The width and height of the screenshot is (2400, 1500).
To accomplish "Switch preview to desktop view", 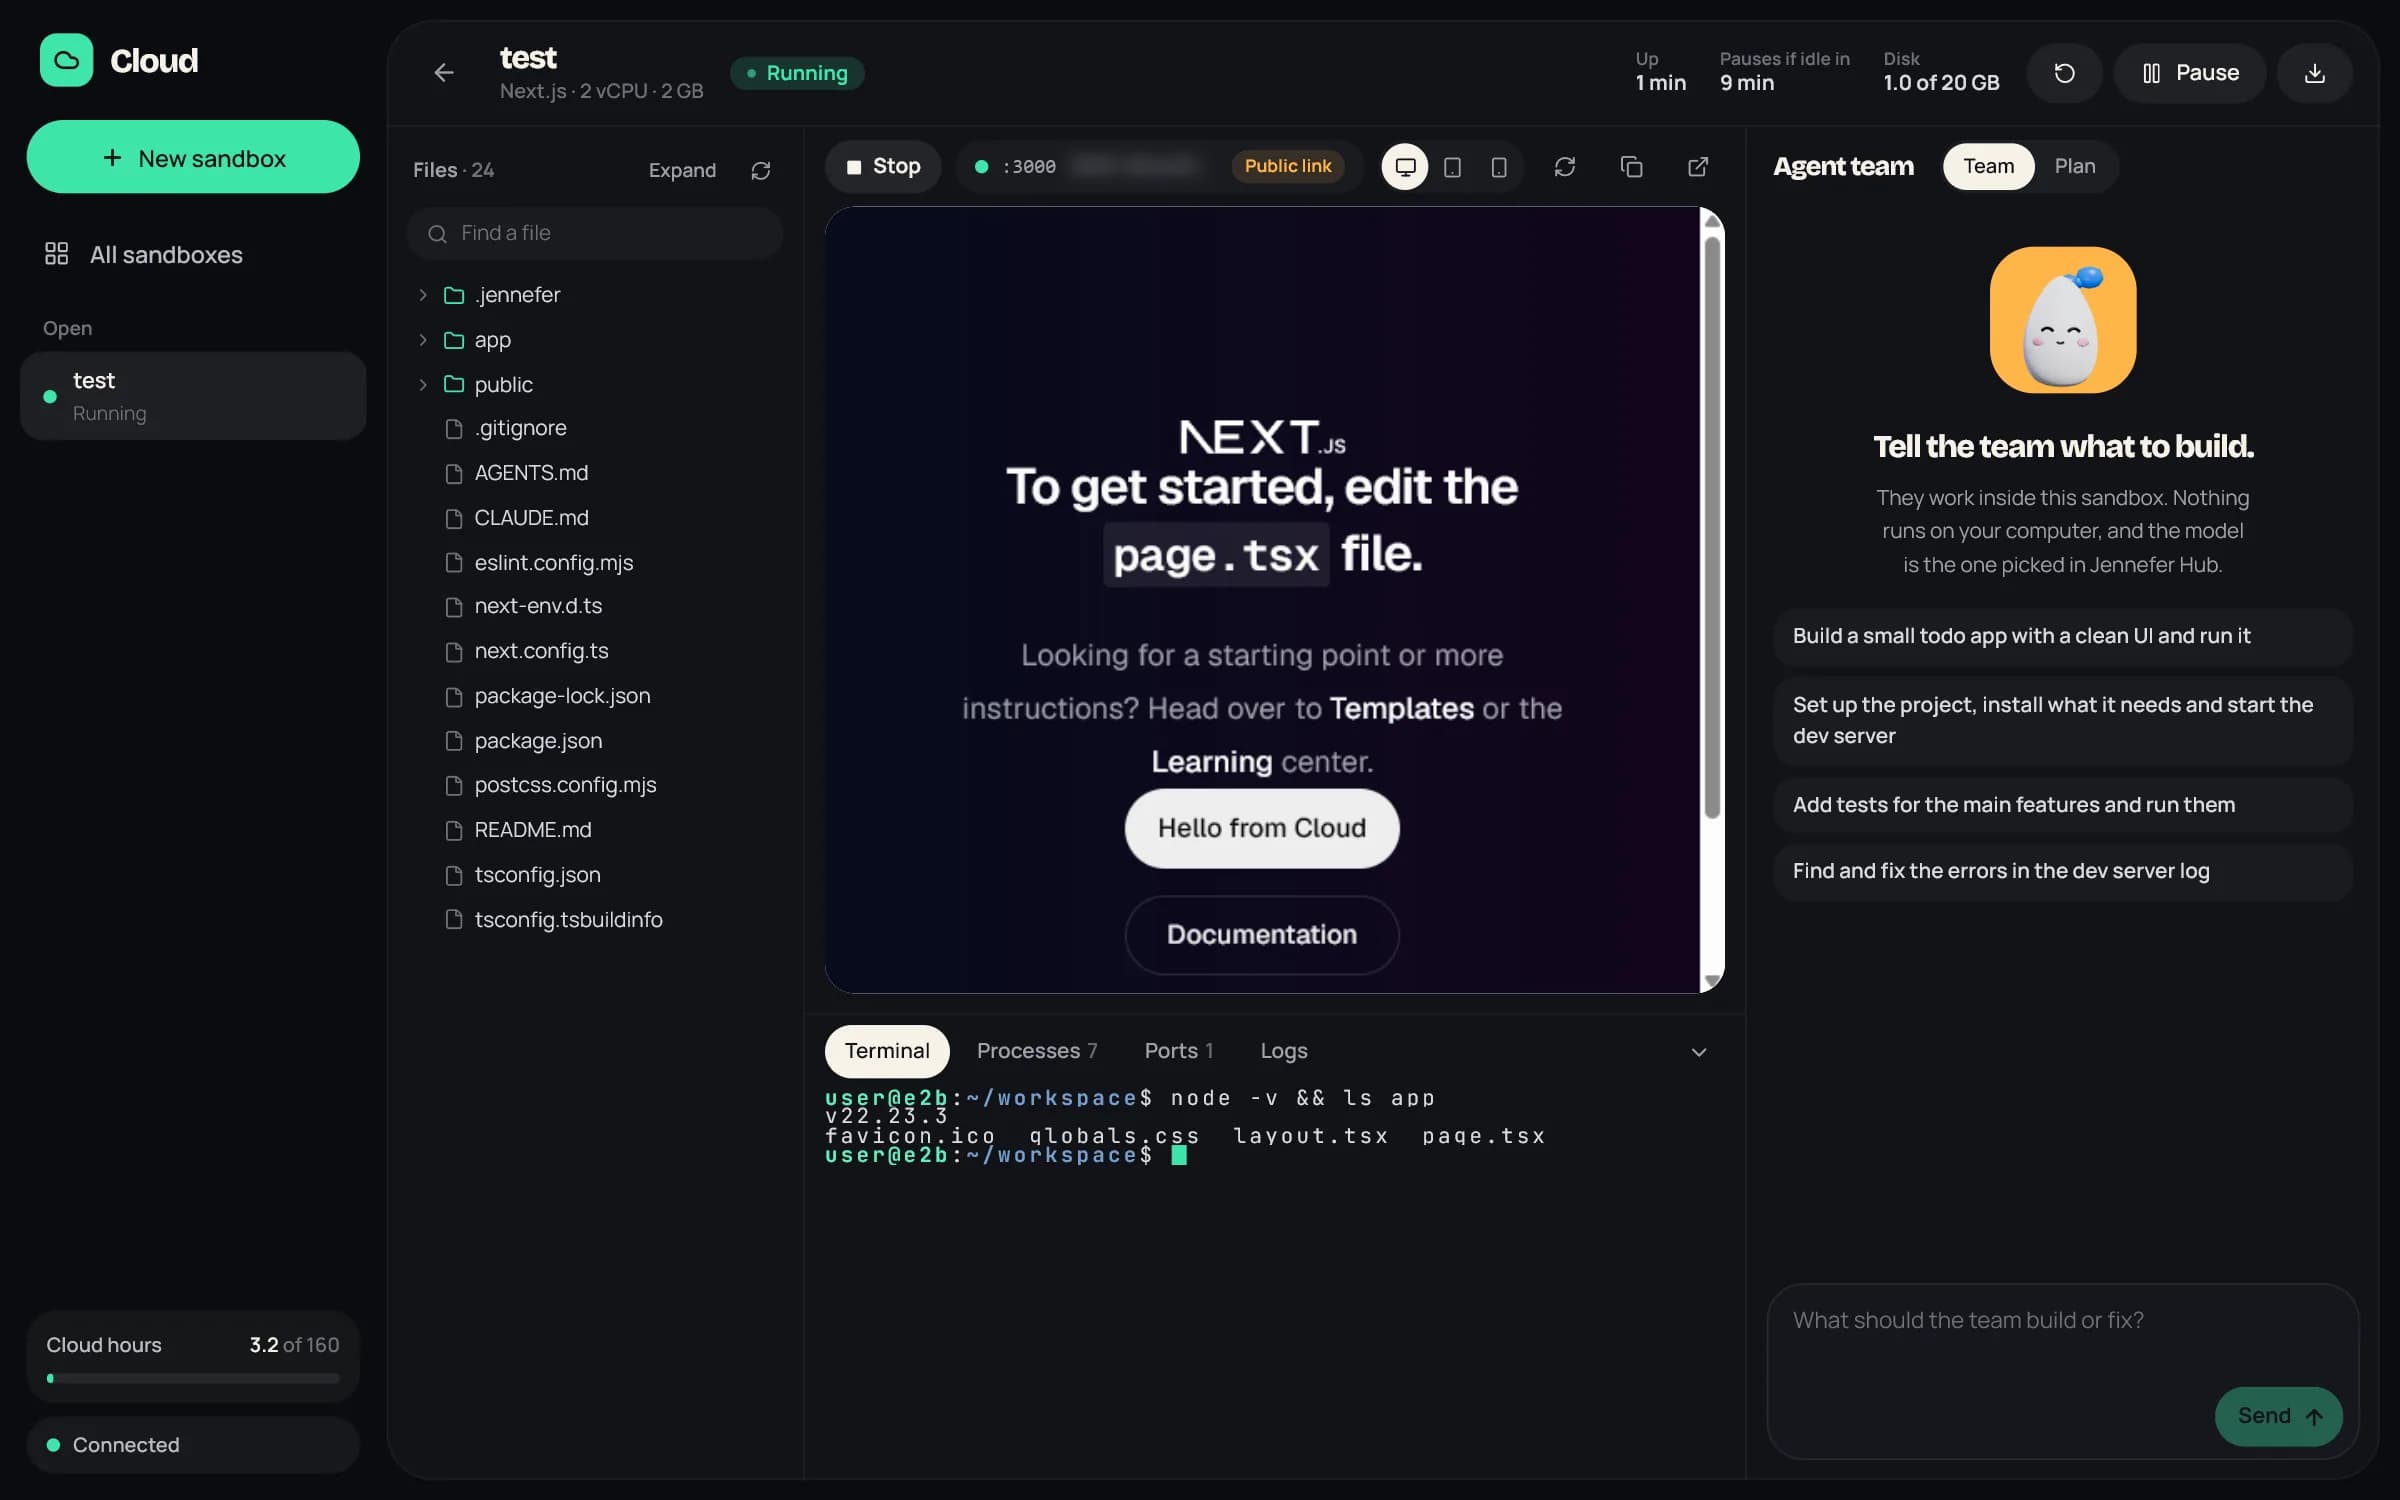I will point(1405,166).
